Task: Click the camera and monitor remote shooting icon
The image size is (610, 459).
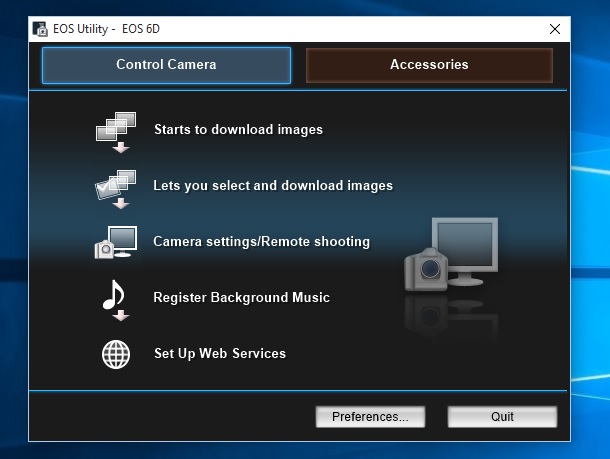Action: pos(116,242)
